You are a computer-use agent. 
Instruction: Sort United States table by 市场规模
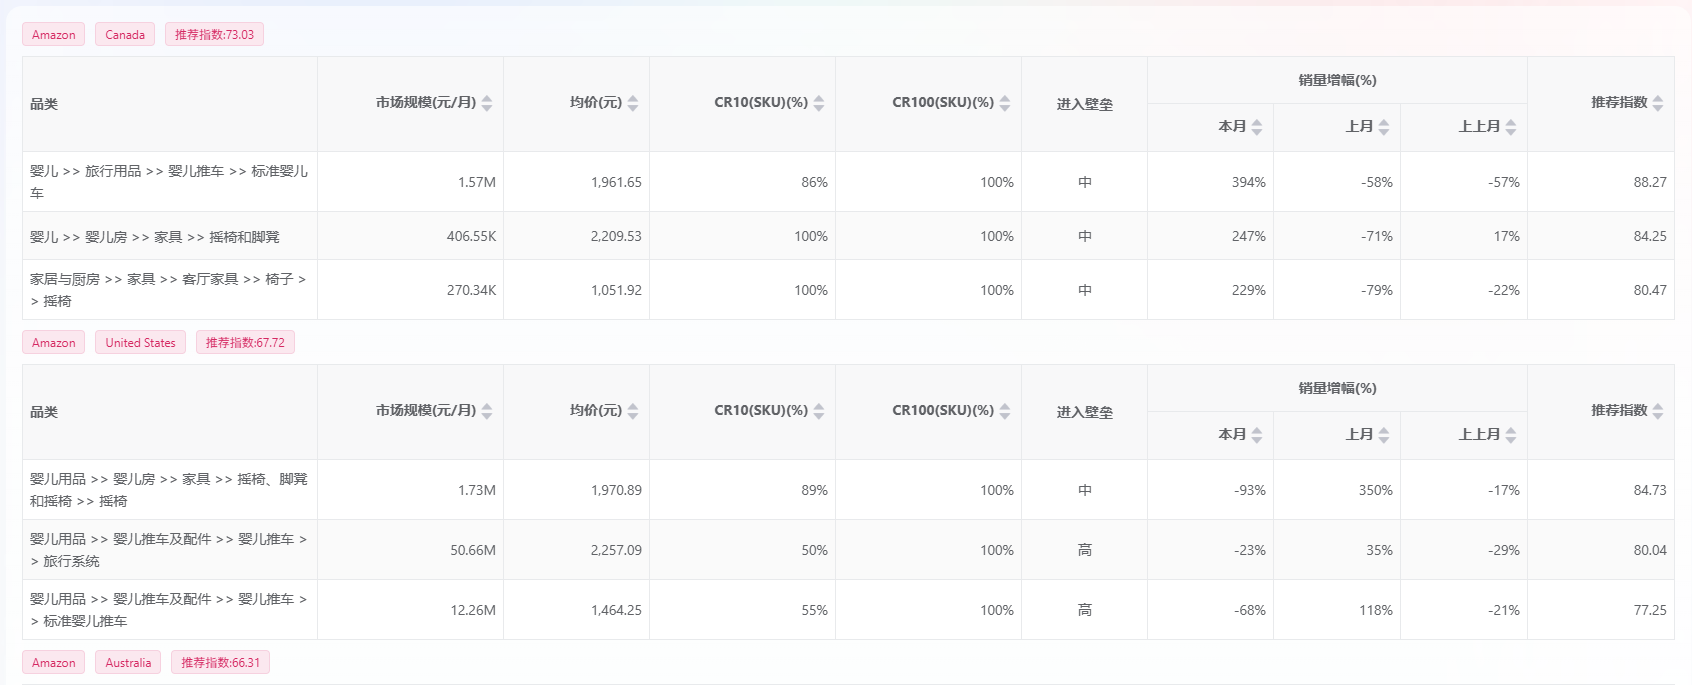tap(487, 411)
